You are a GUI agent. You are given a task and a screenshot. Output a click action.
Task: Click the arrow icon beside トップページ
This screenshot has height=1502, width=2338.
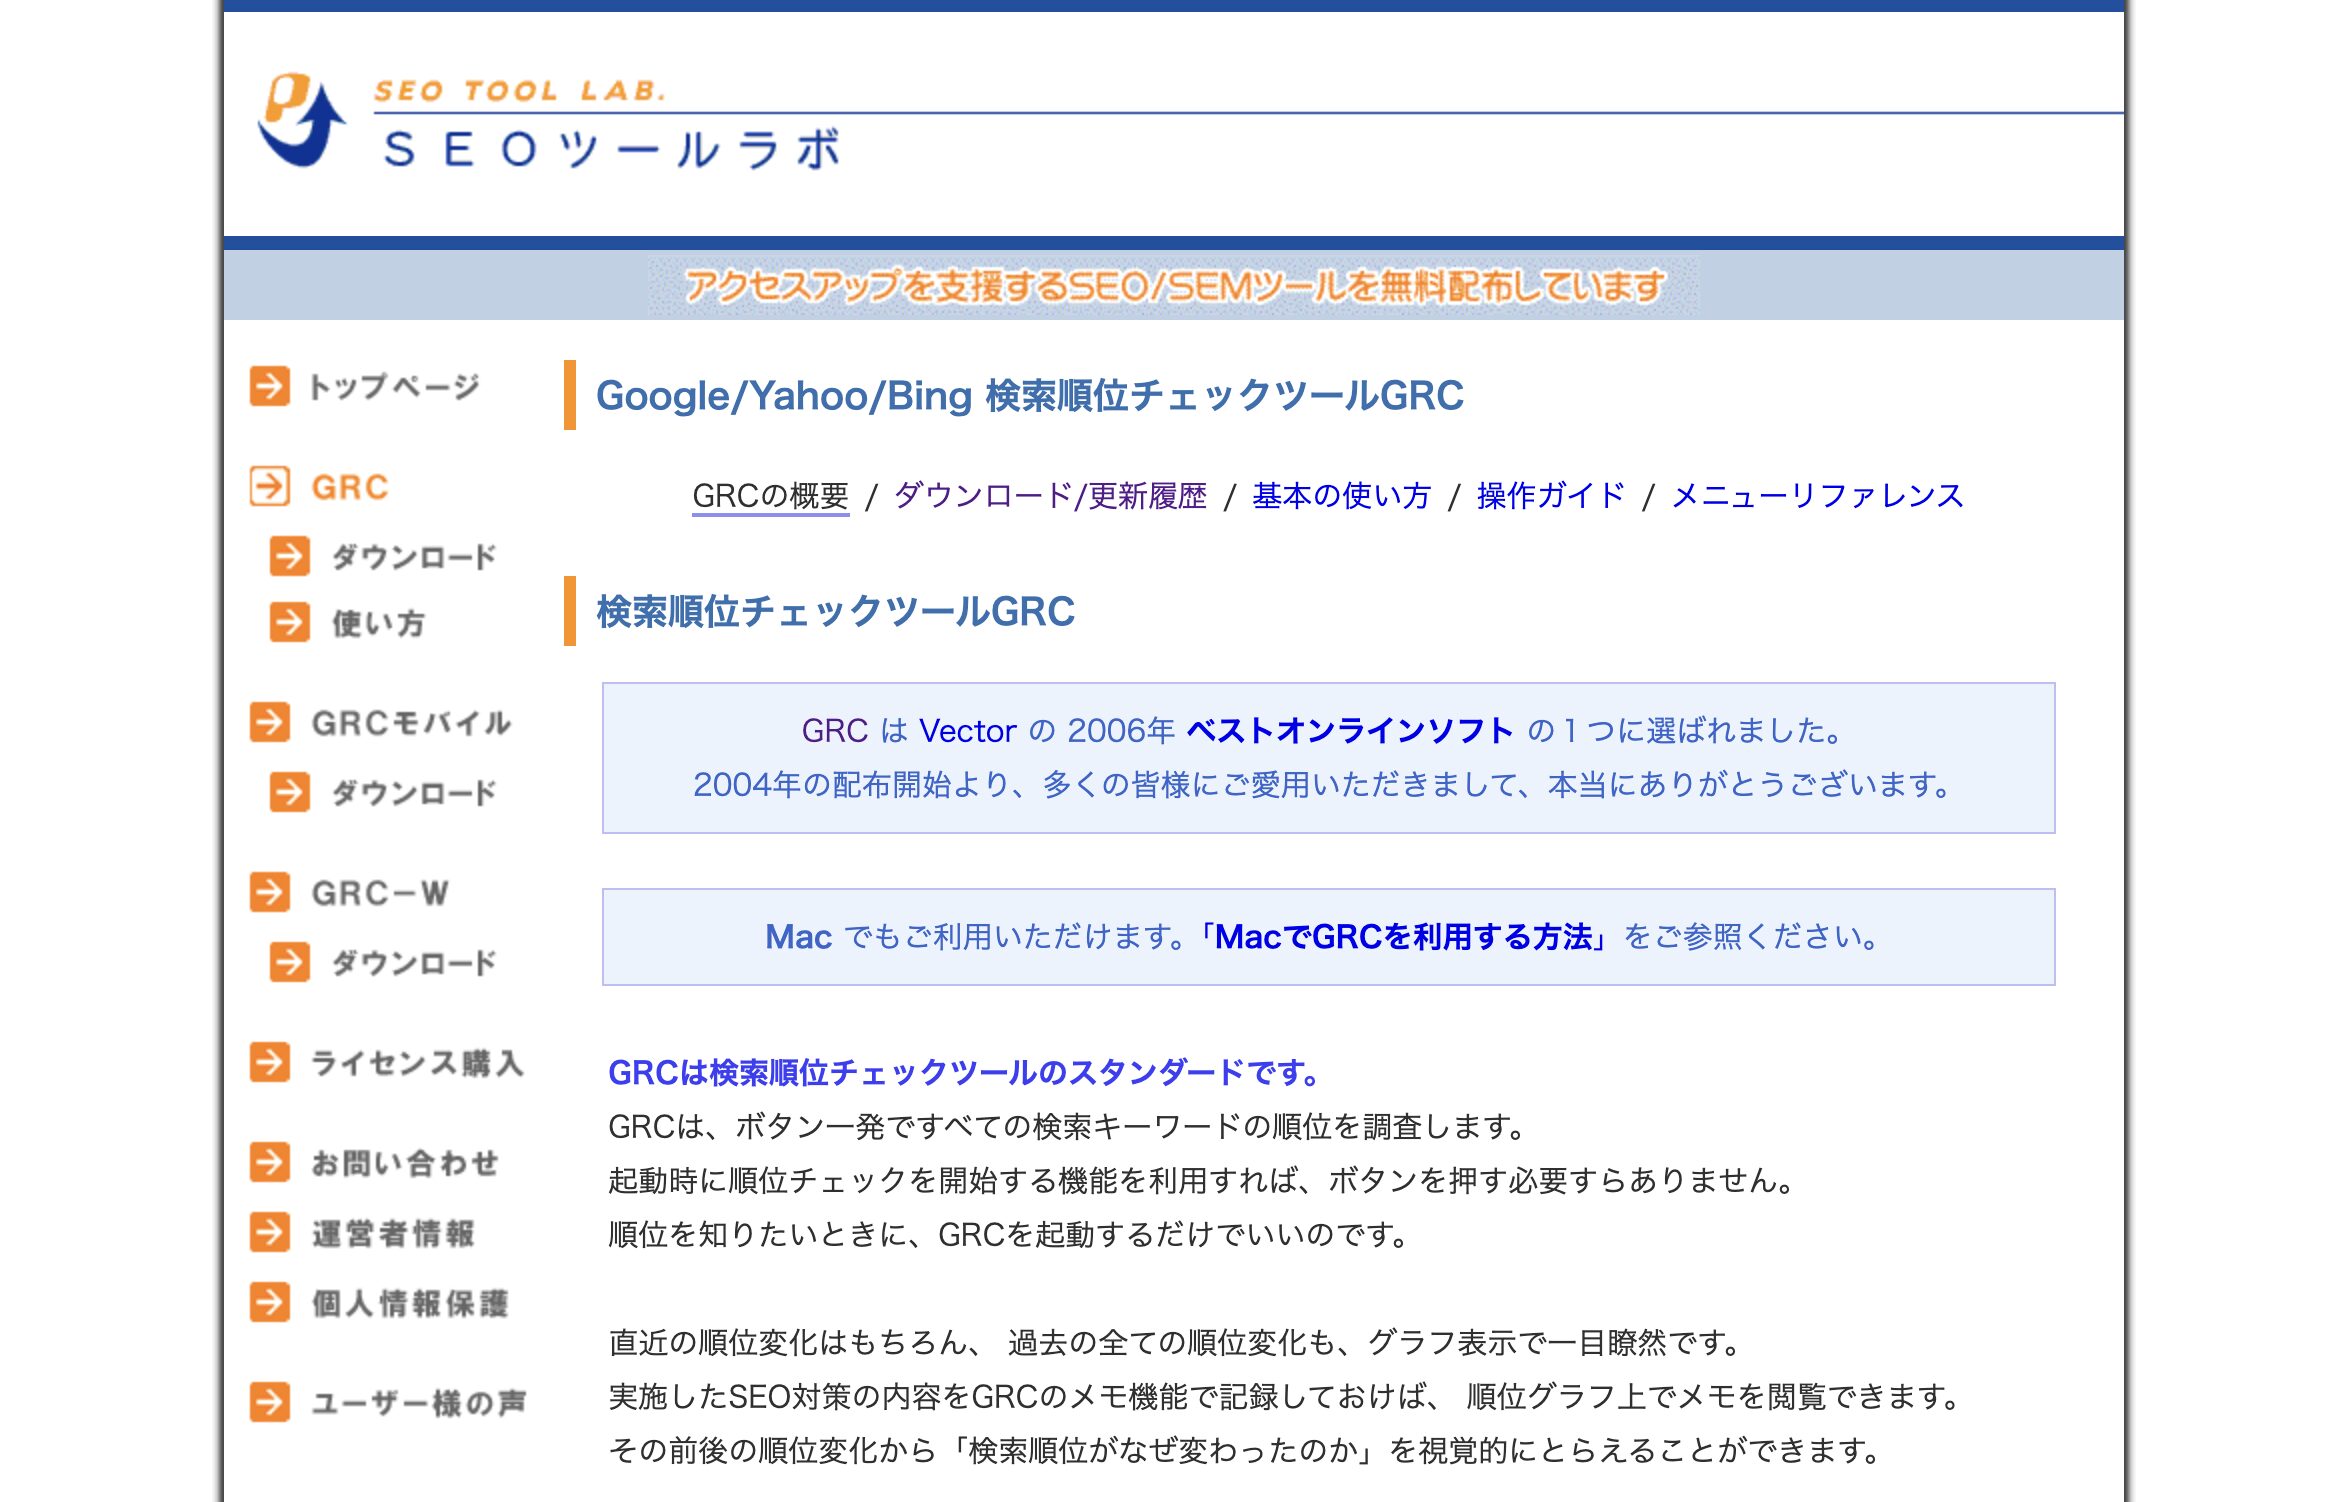[270, 386]
